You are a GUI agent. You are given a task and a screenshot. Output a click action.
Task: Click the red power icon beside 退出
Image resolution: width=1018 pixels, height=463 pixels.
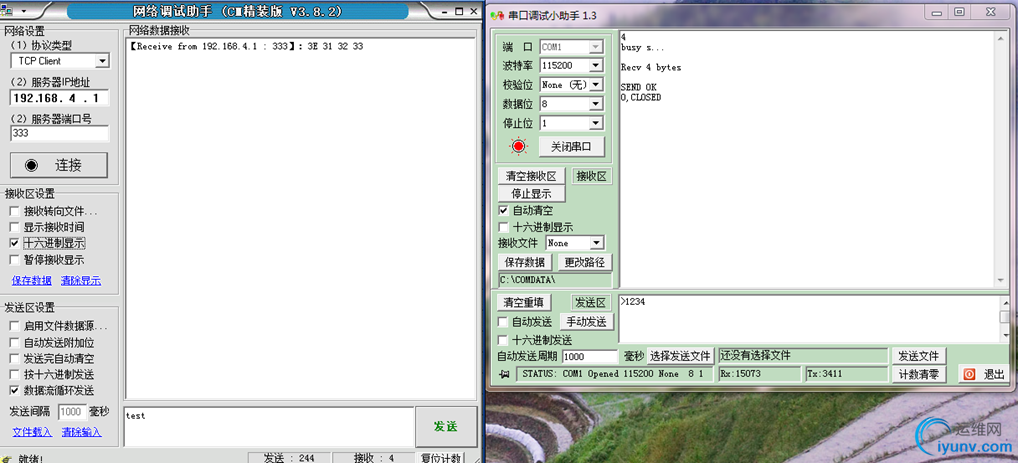969,374
